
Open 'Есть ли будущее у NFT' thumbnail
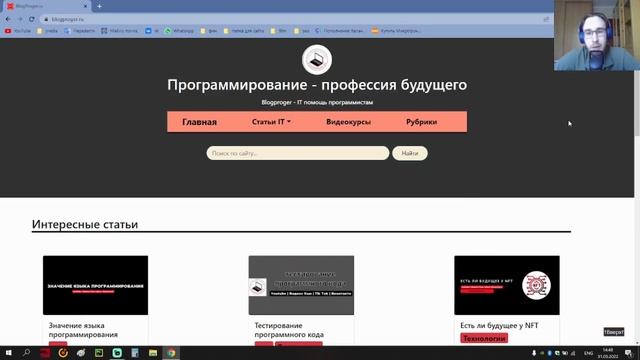pos(507,285)
